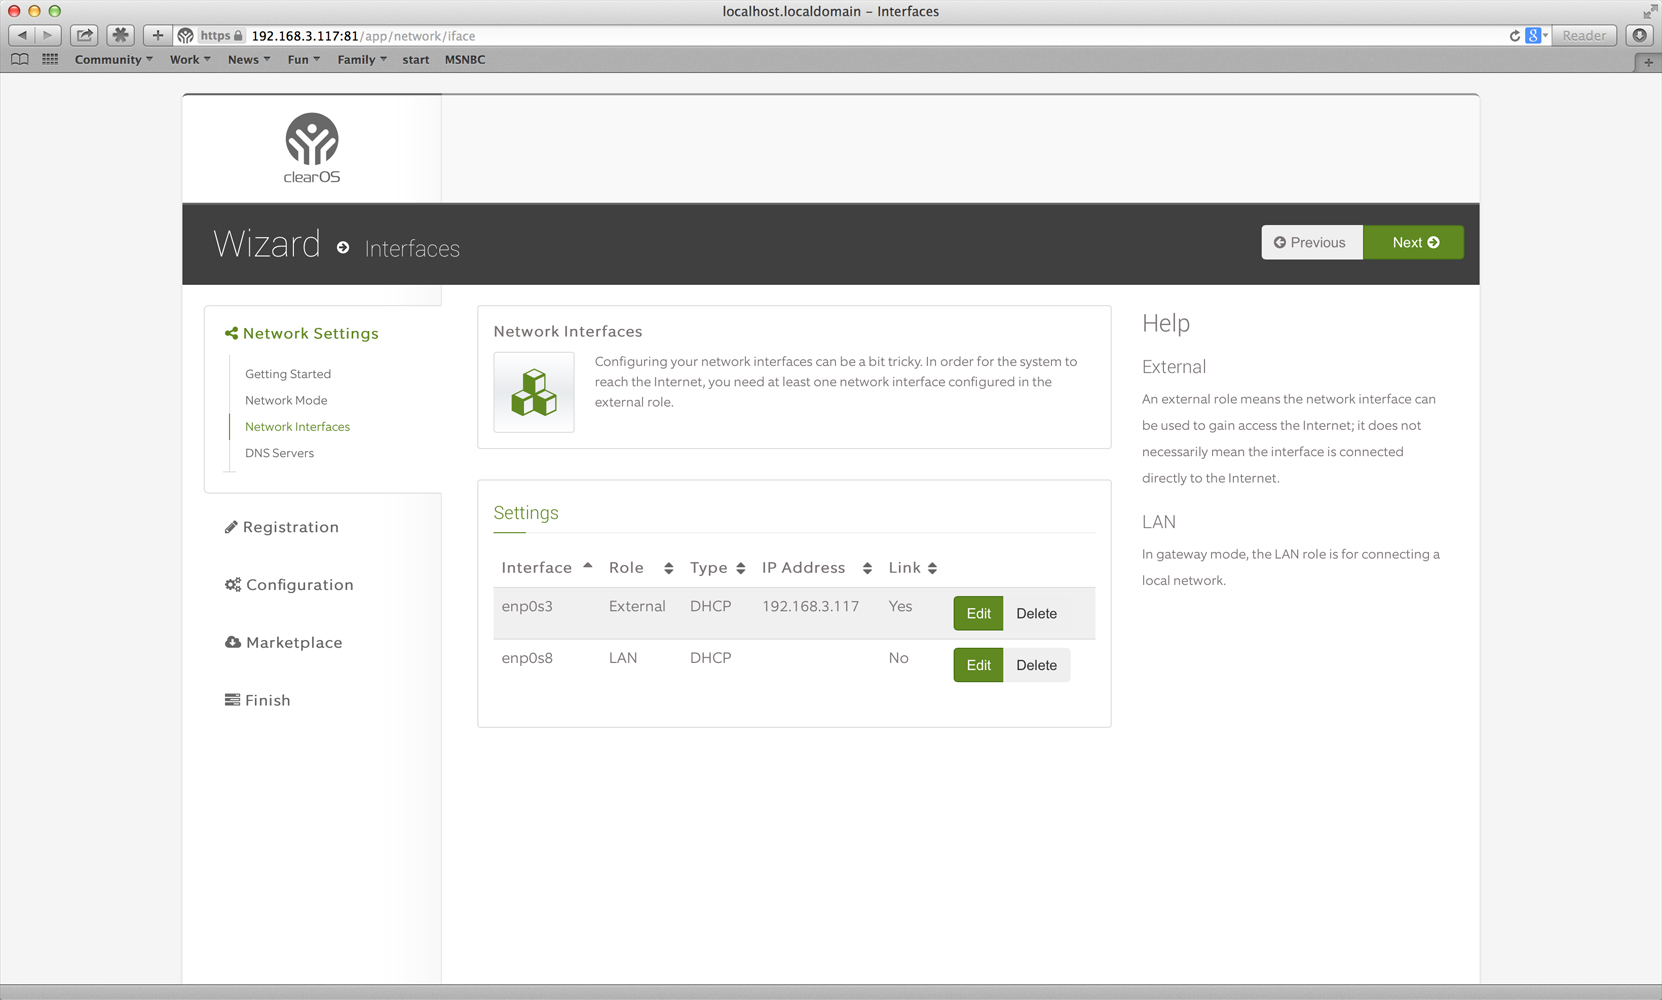1662x1000 pixels.
Task: Go to DNS Servers step
Action: pyautogui.click(x=279, y=453)
